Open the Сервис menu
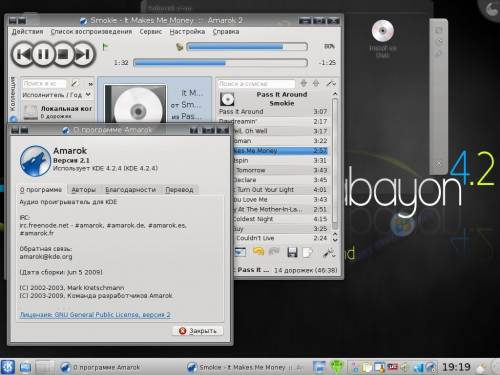This screenshot has height=375, width=500. [151, 32]
